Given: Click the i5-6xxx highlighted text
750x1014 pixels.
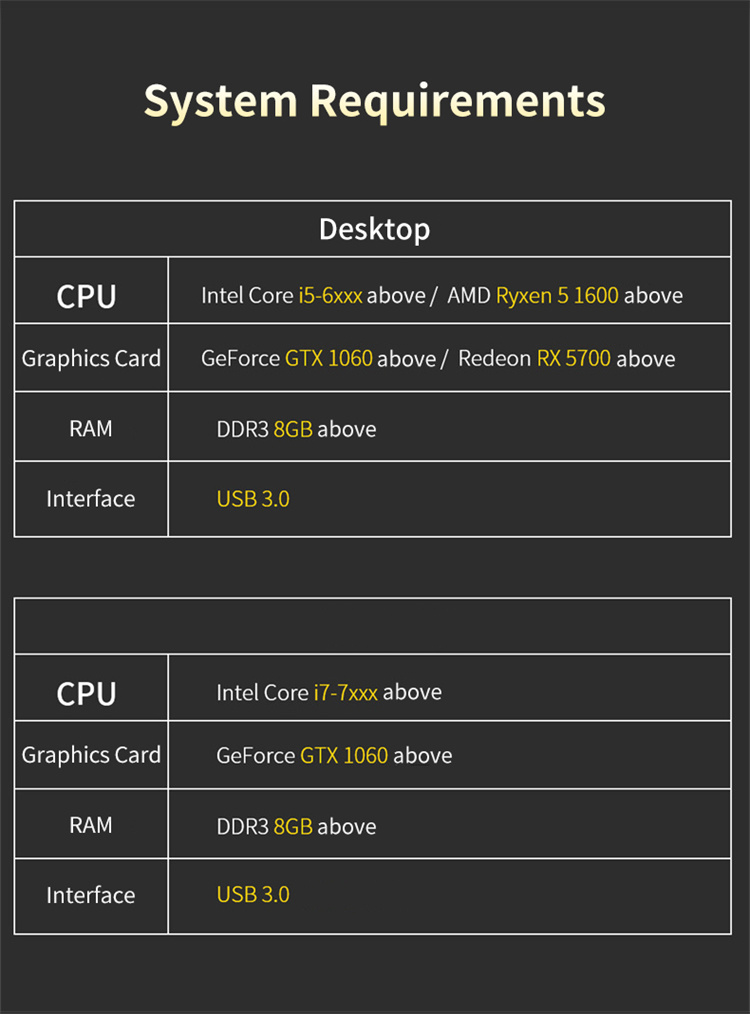Looking at the screenshot, I should (x=330, y=296).
